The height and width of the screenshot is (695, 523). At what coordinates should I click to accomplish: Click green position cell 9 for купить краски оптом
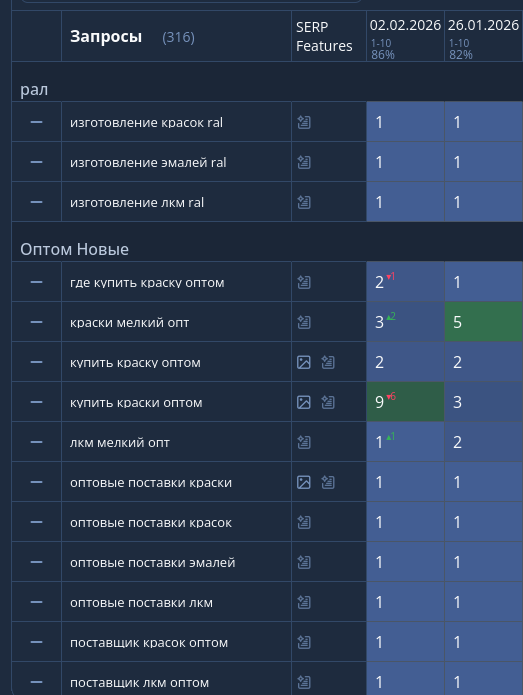(405, 402)
